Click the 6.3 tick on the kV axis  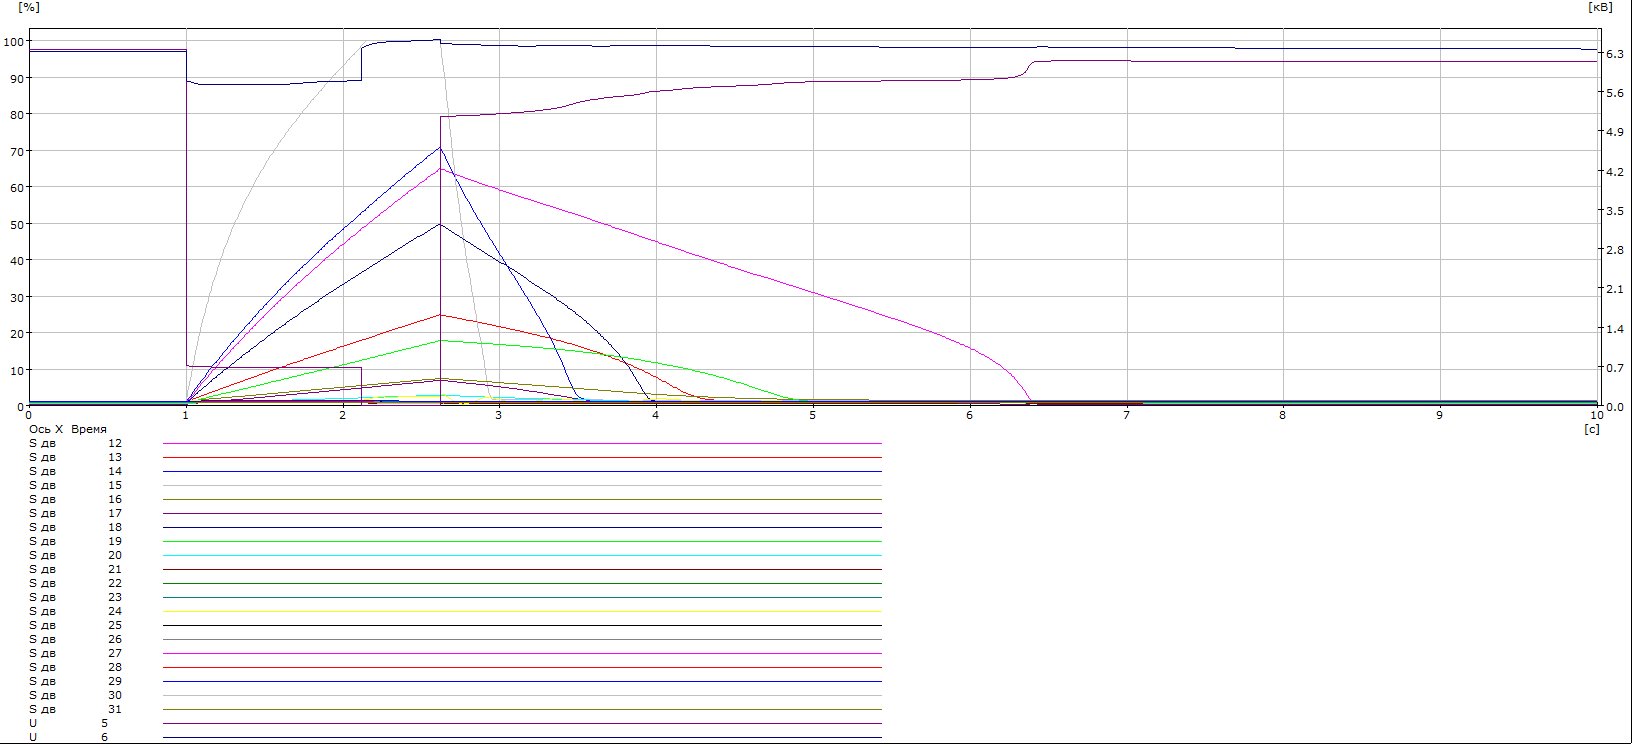pyautogui.click(x=1615, y=54)
